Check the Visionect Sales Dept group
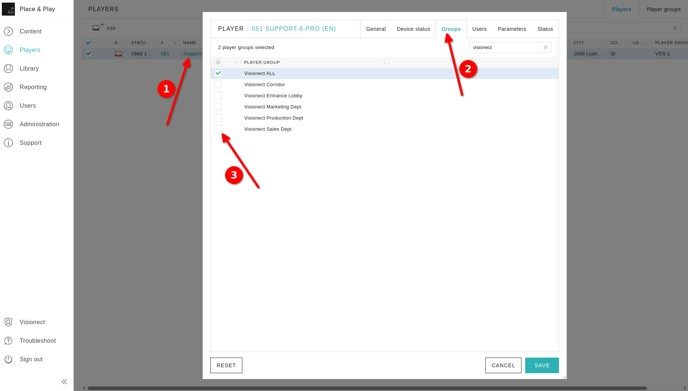Viewport: 688px width, 391px height. click(x=218, y=129)
